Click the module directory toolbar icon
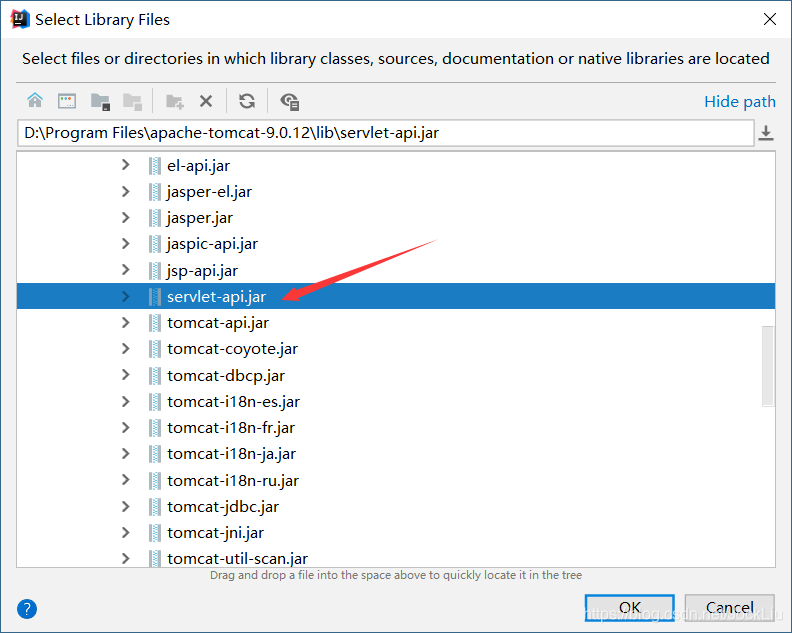 [132, 102]
